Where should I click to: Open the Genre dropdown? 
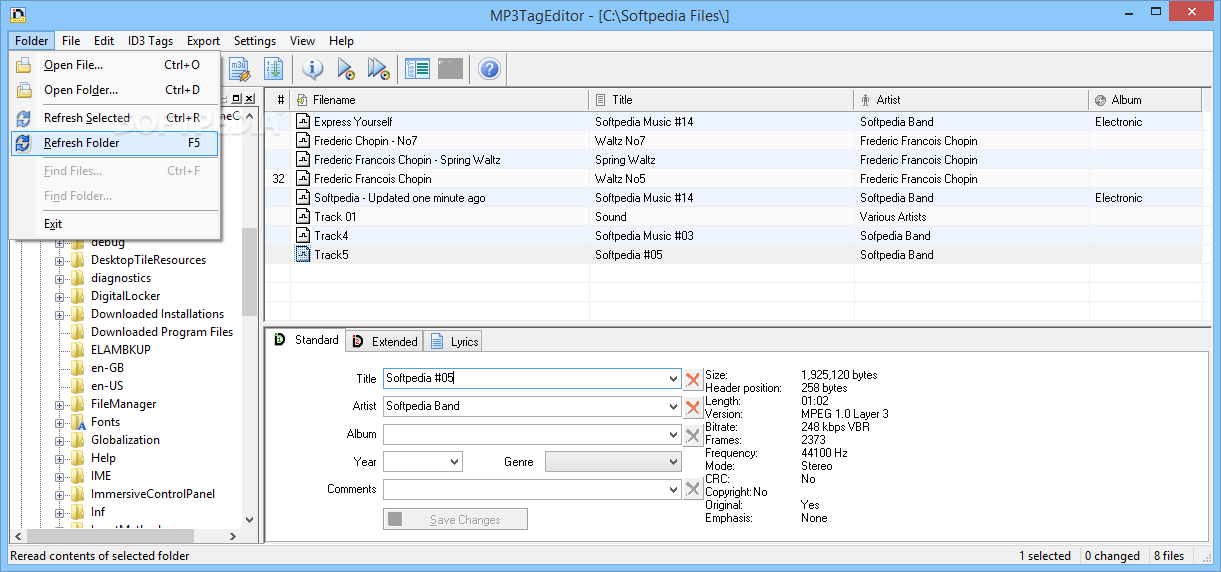[672, 462]
